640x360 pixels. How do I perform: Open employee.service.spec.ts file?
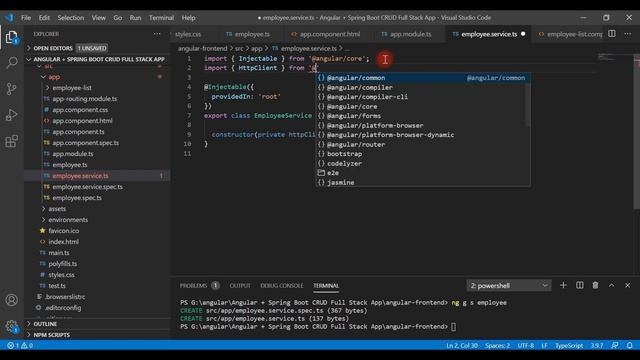click(x=87, y=187)
